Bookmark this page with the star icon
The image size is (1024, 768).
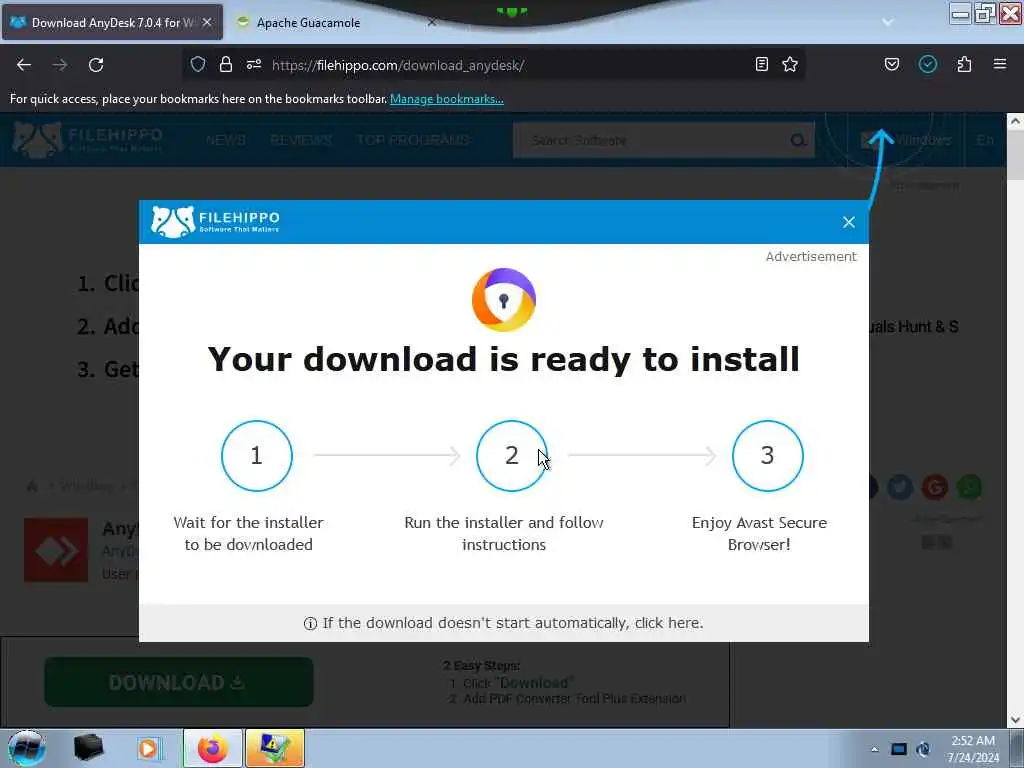(x=790, y=64)
